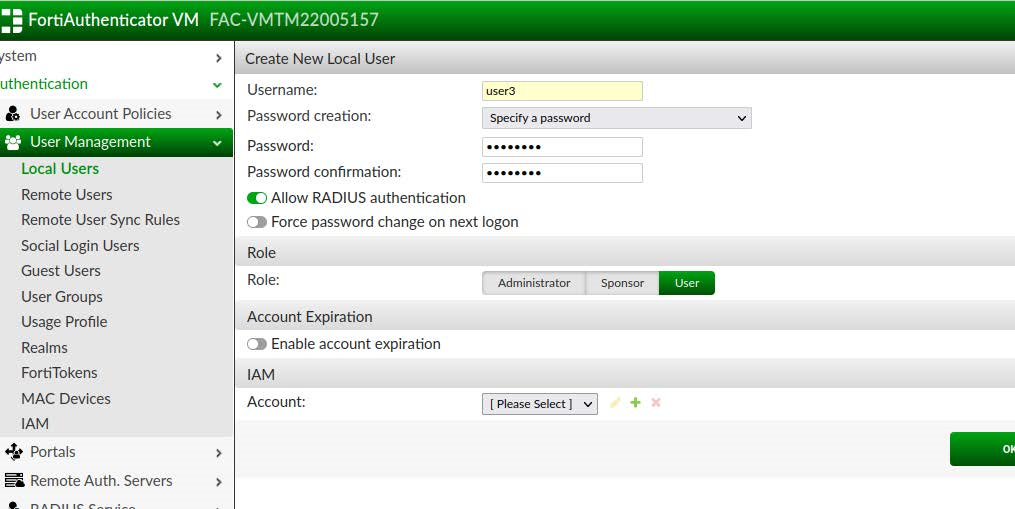This screenshot has width=1015, height=509.
Task: Select the Administrator role button
Action: coord(534,283)
